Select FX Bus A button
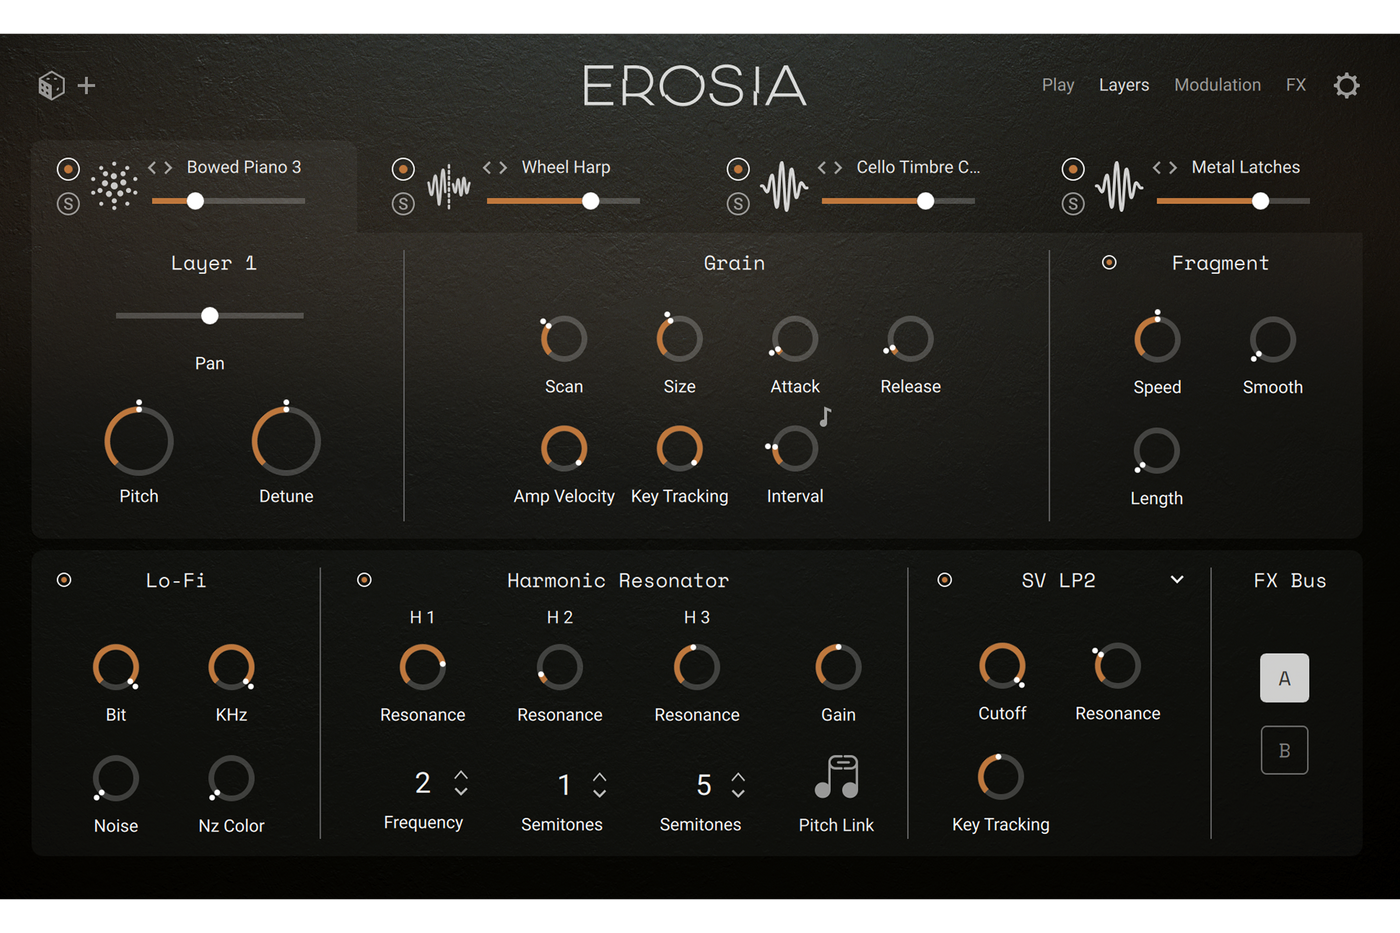Screen dimensions: 1400x933 pos(1284,678)
